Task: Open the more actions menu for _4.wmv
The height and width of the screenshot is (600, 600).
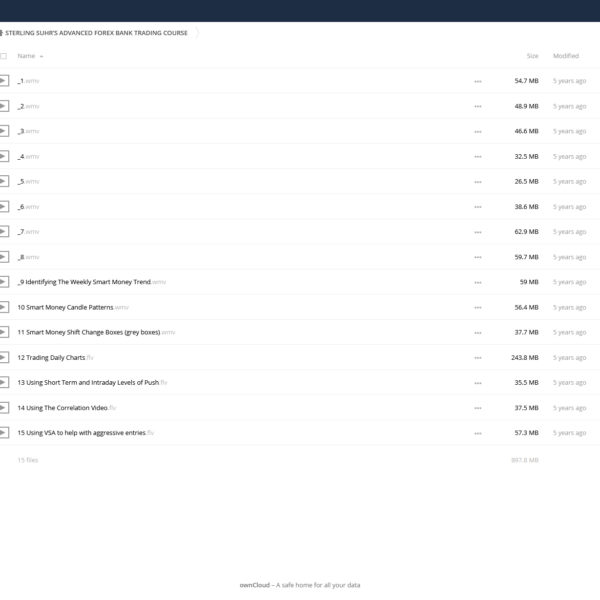Action: point(478,157)
